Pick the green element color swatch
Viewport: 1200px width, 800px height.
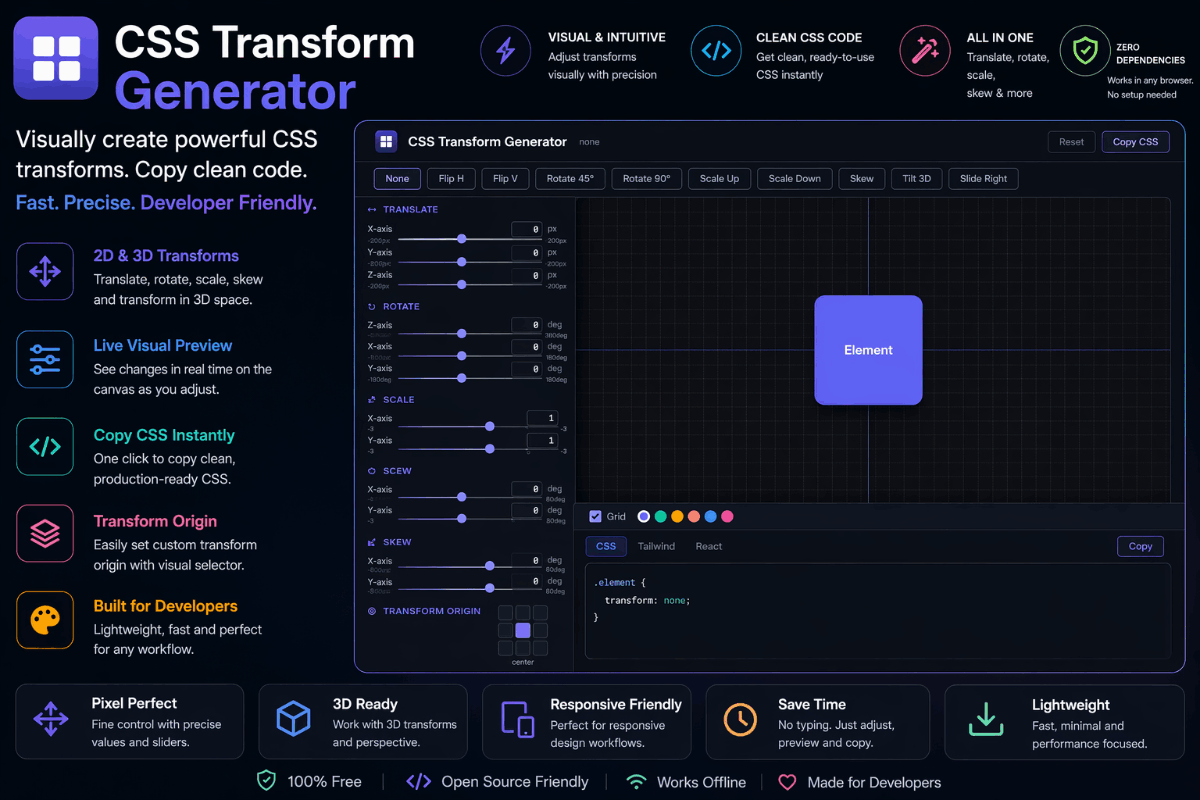pyautogui.click(x=661, y=516)
